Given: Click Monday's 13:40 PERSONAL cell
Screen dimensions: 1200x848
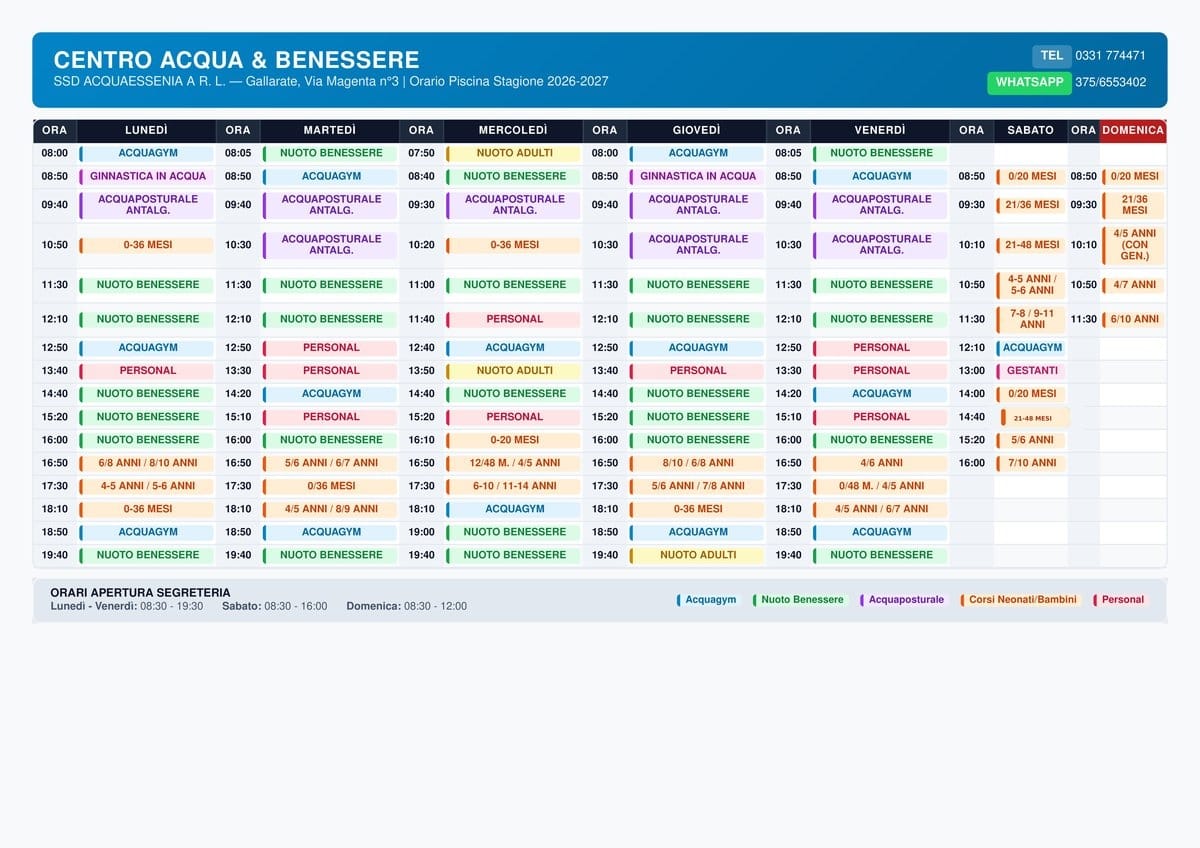Looking at the screenshot, I should click(146, 371).
